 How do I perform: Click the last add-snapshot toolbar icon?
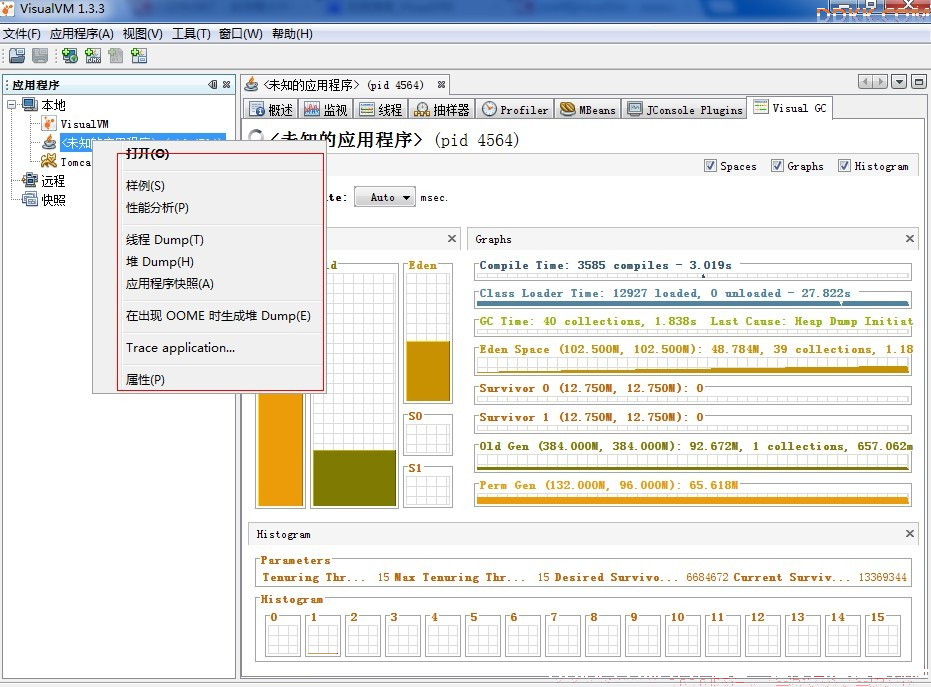click(139, 56)
